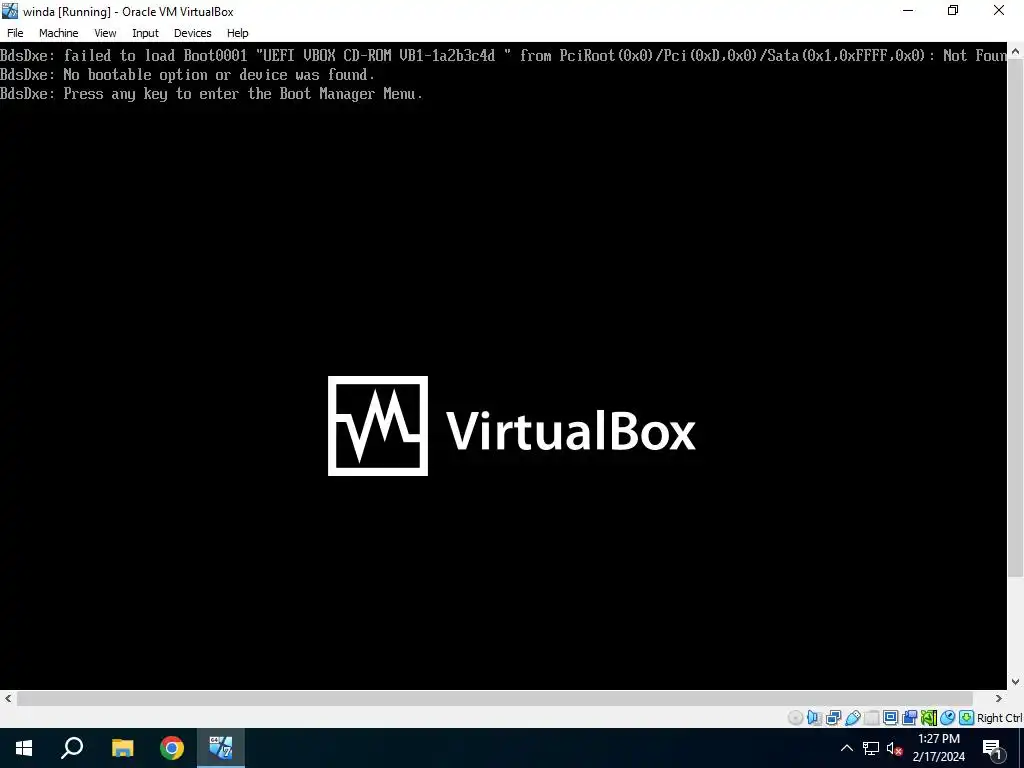Click the vertical scrollbar thumb
The height and width of the screenshot is (768, 1024).
[1016, 318]
